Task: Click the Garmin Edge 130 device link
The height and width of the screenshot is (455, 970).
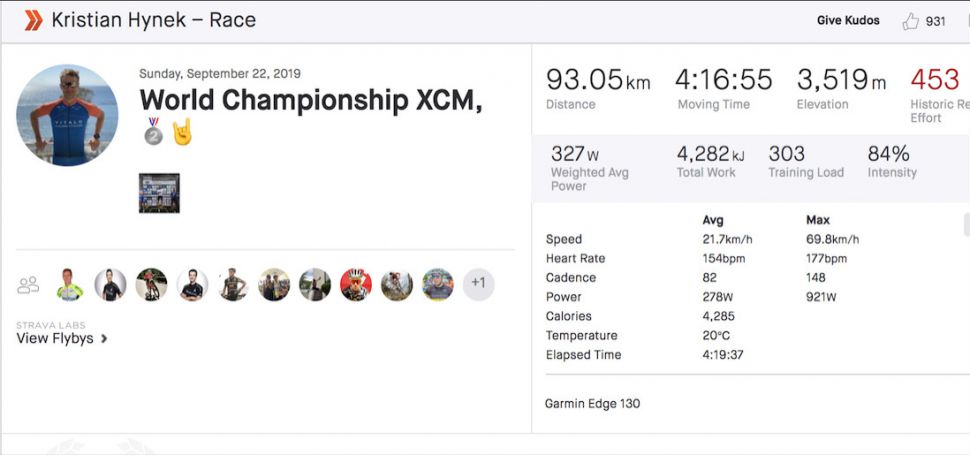Action: pyautogui.click(x=592, y=404)
